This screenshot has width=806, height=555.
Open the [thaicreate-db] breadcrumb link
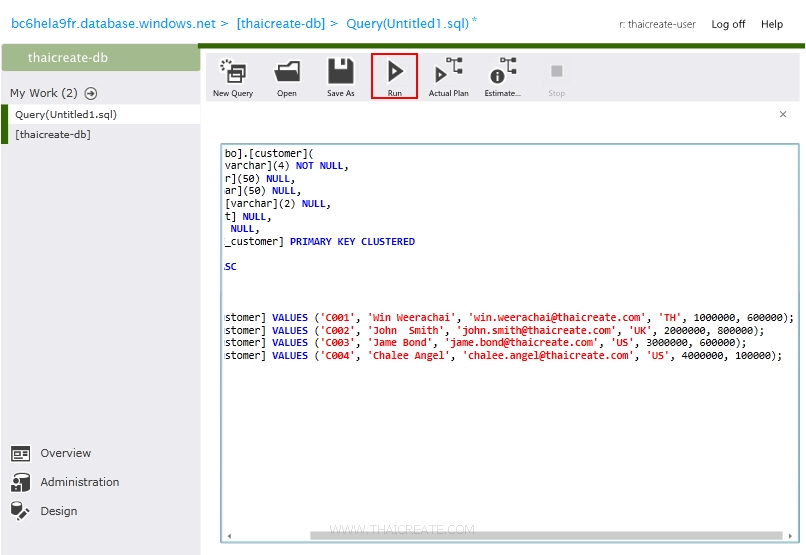point(280,23)
